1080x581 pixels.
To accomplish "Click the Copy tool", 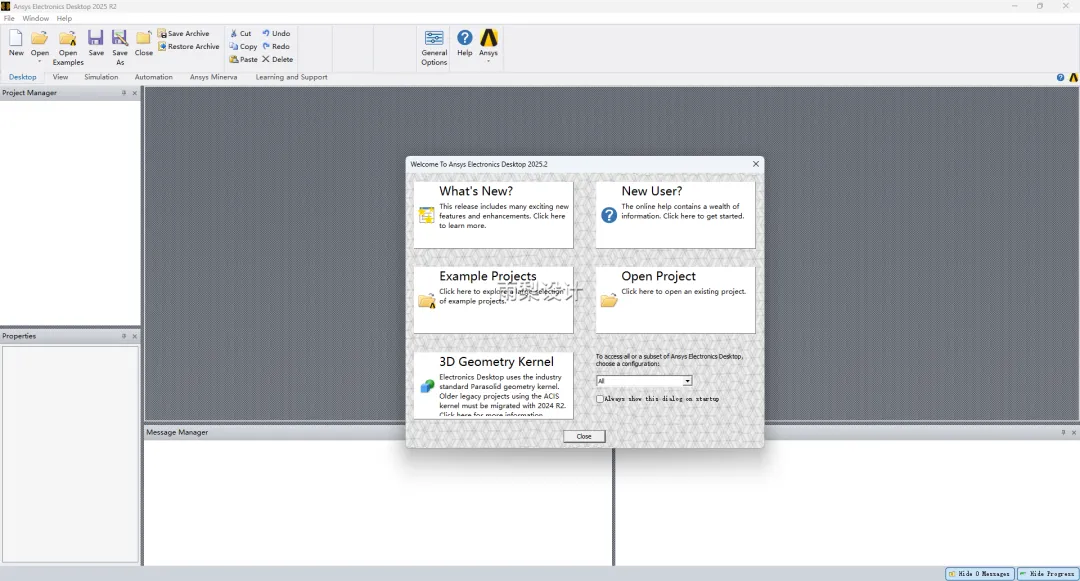I will pos(243,46).
